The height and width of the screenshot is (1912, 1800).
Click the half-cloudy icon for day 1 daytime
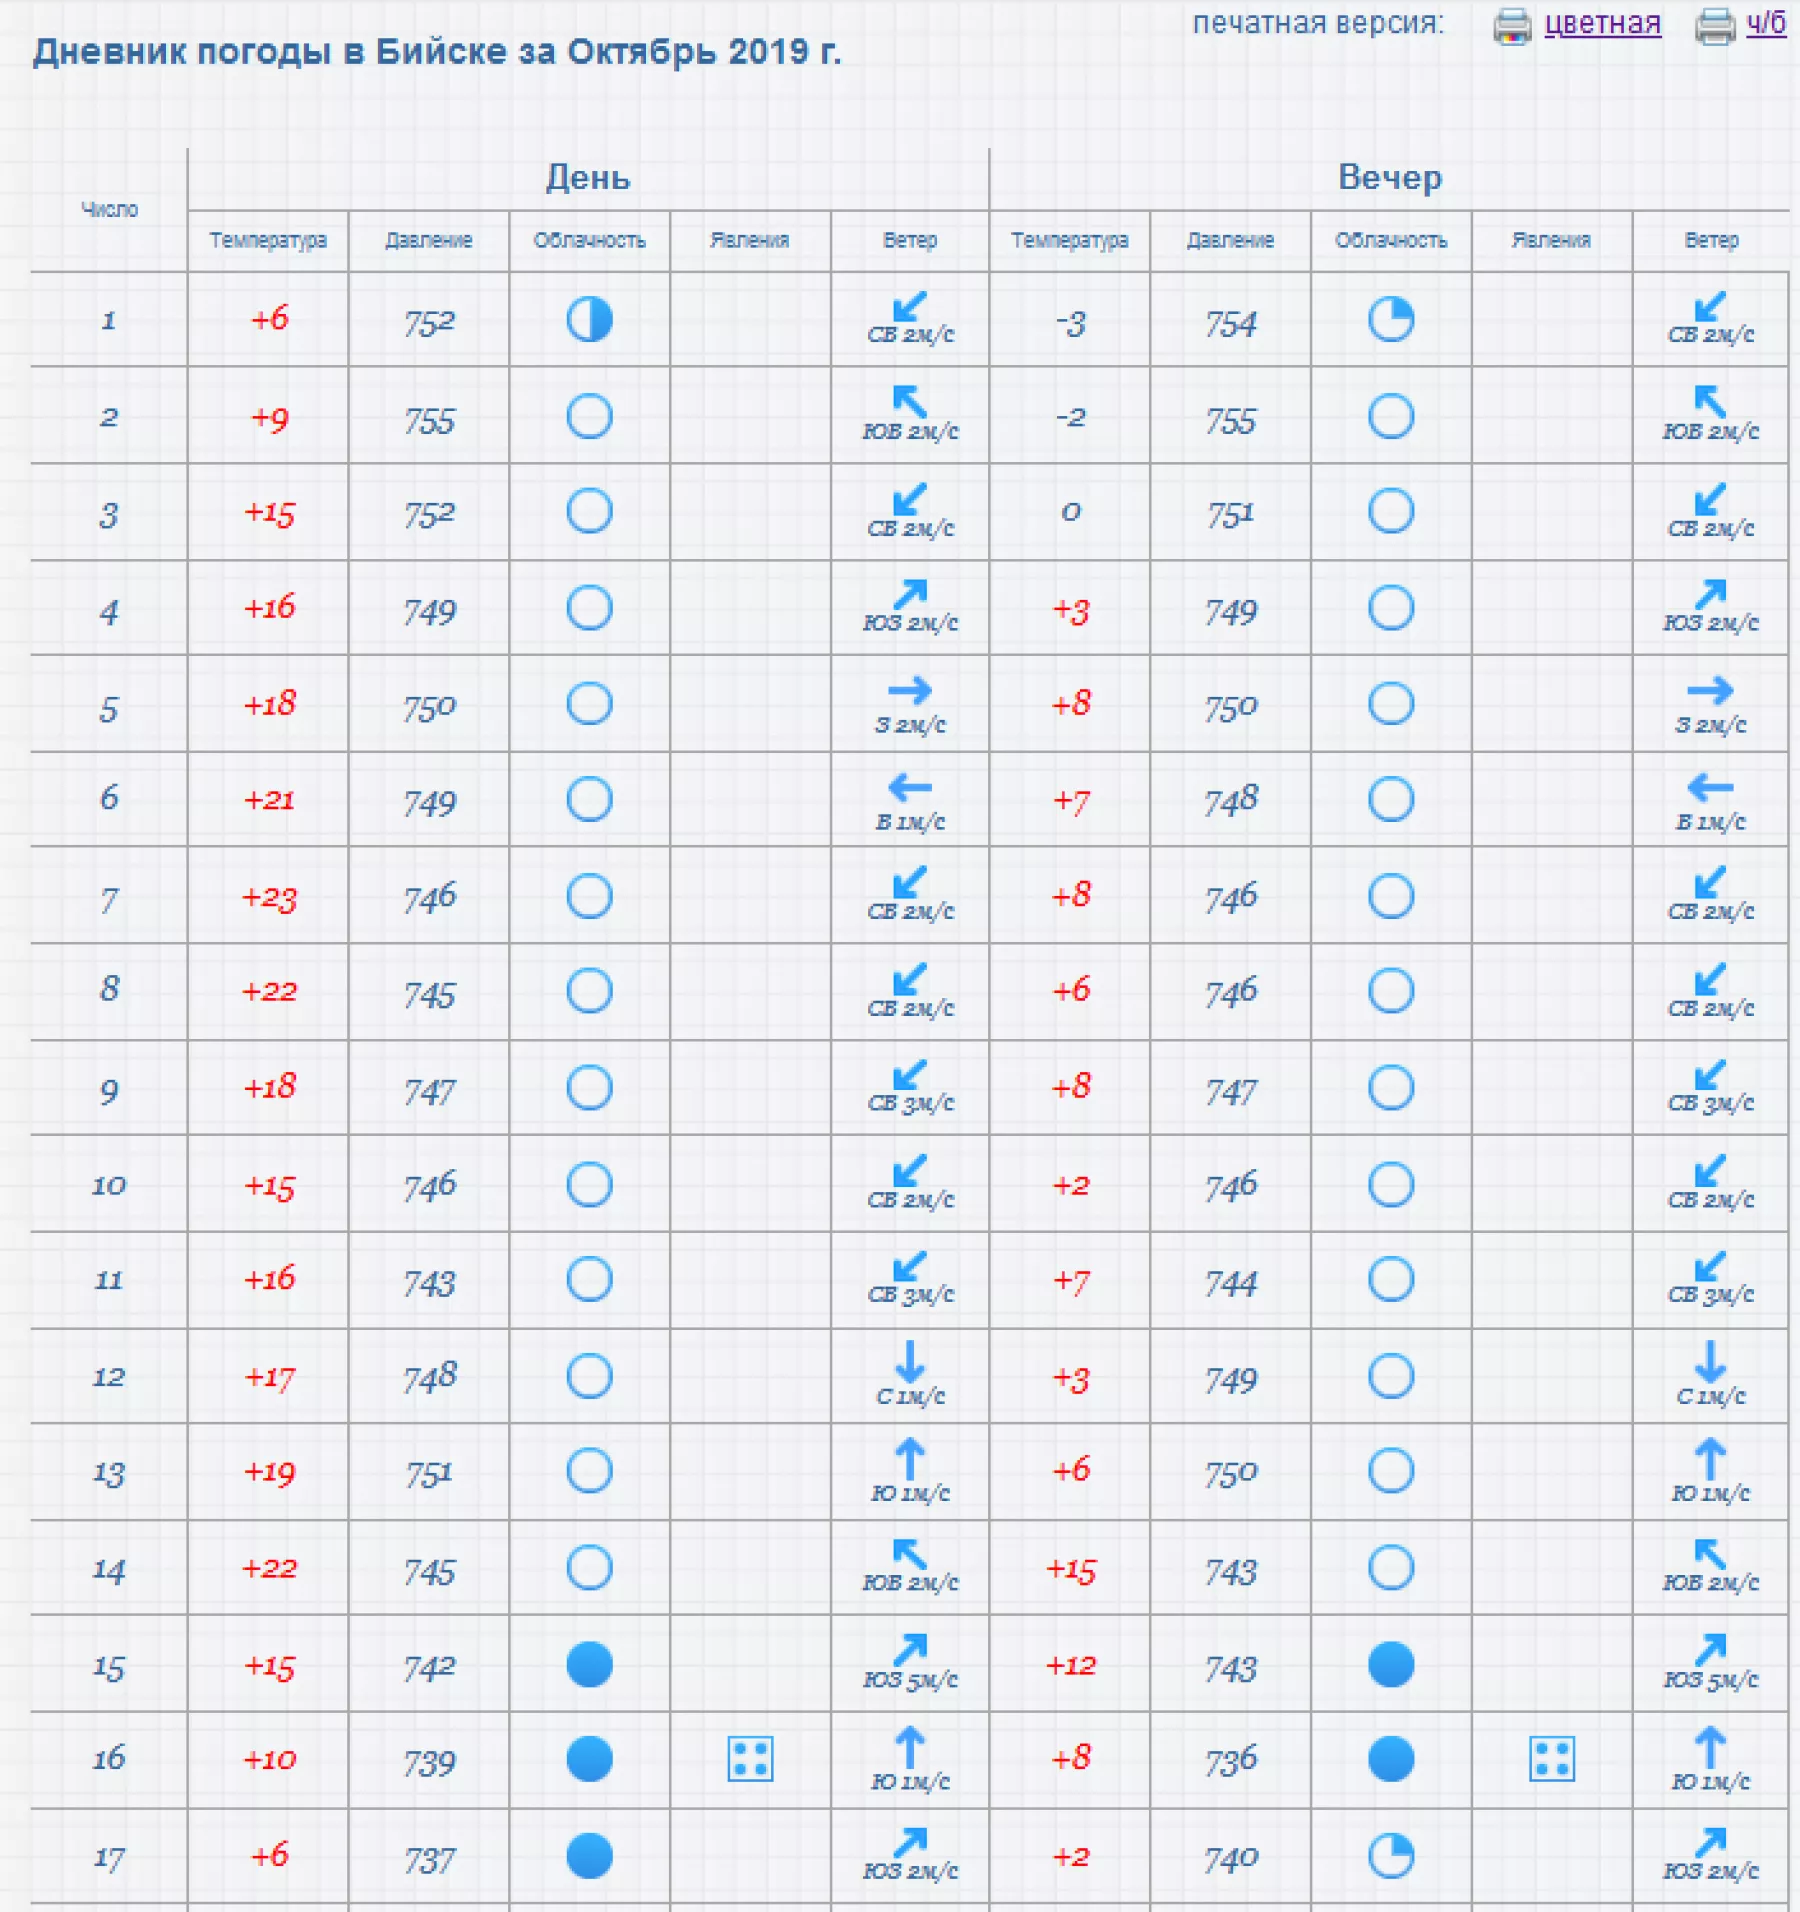click(589, 320)
